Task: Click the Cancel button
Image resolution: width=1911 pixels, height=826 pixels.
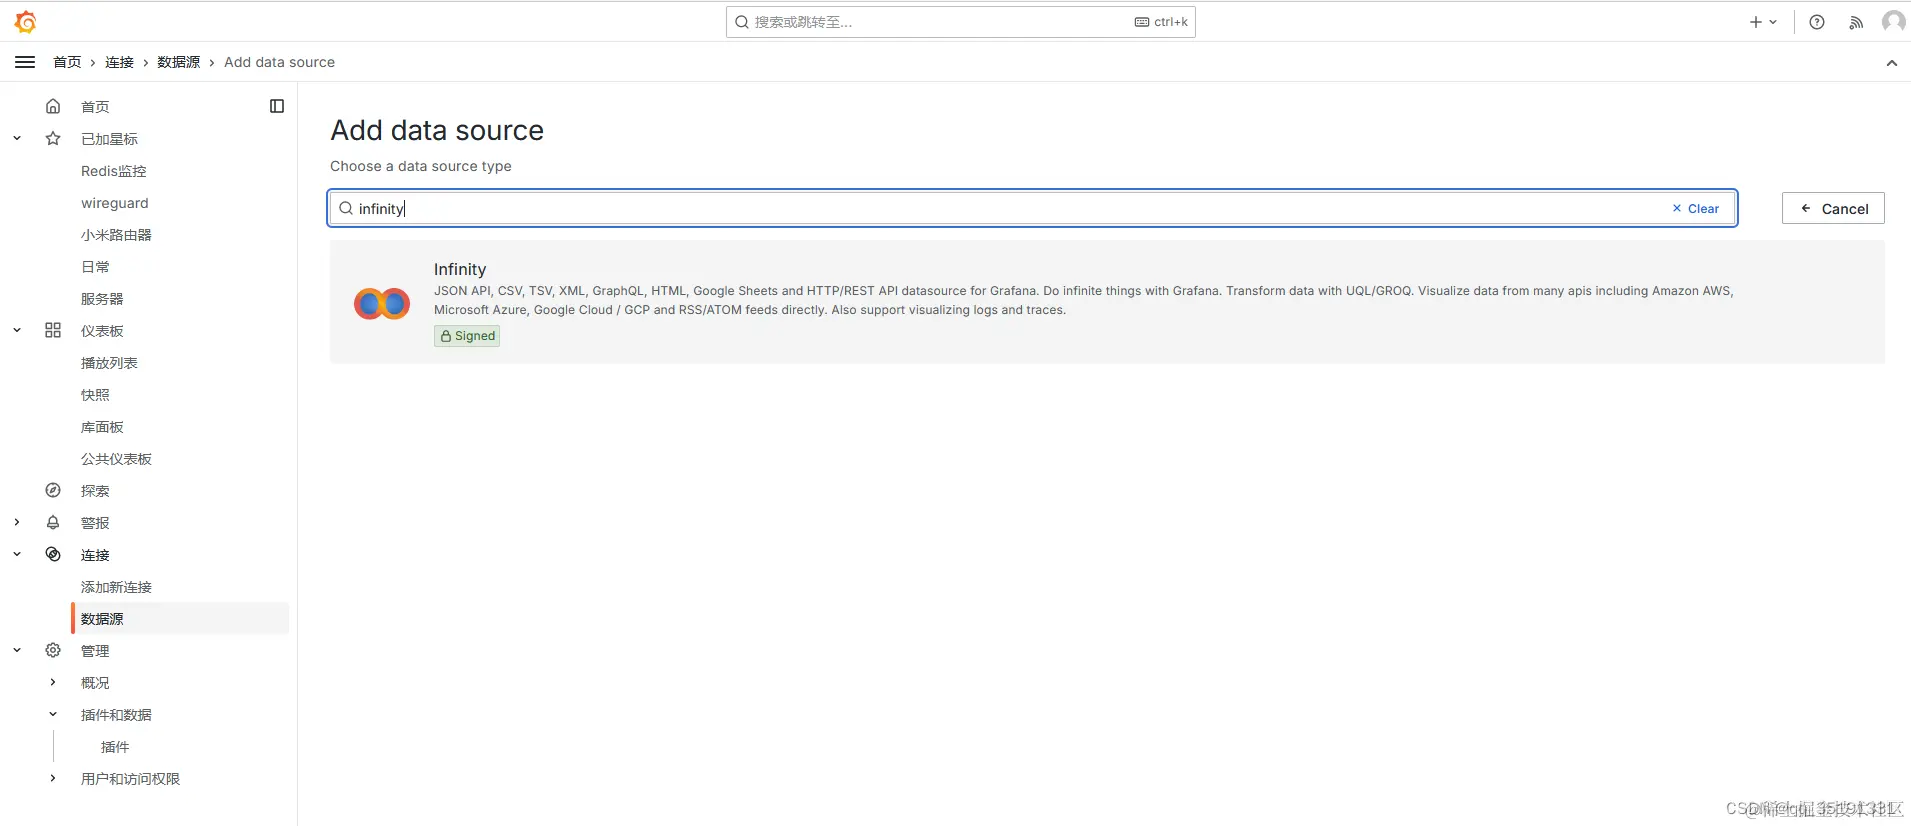Action: [x=1833, y=208]
